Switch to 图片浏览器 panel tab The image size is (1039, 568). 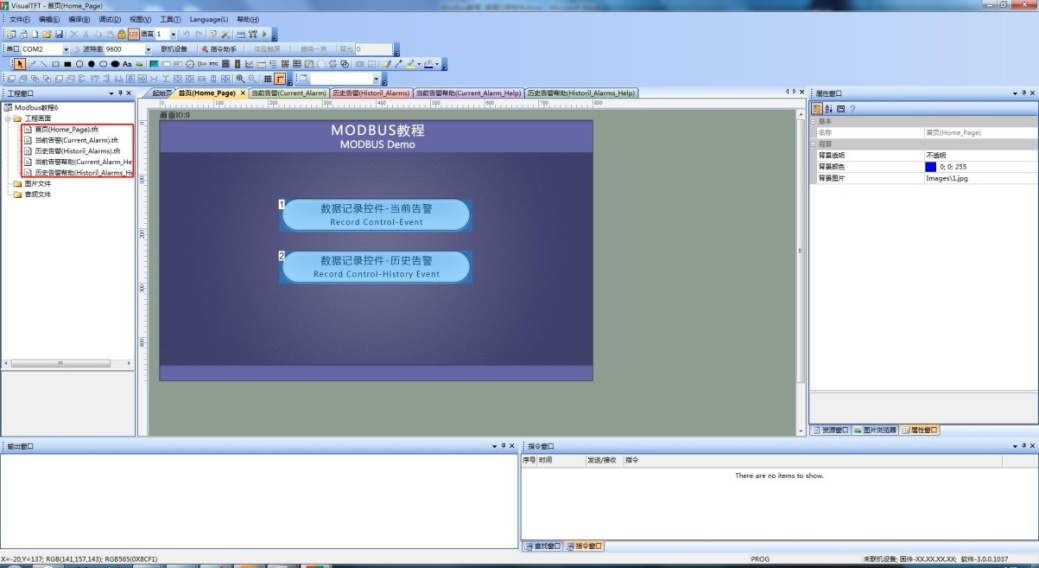pyautogui.click(x=875, y=430)
